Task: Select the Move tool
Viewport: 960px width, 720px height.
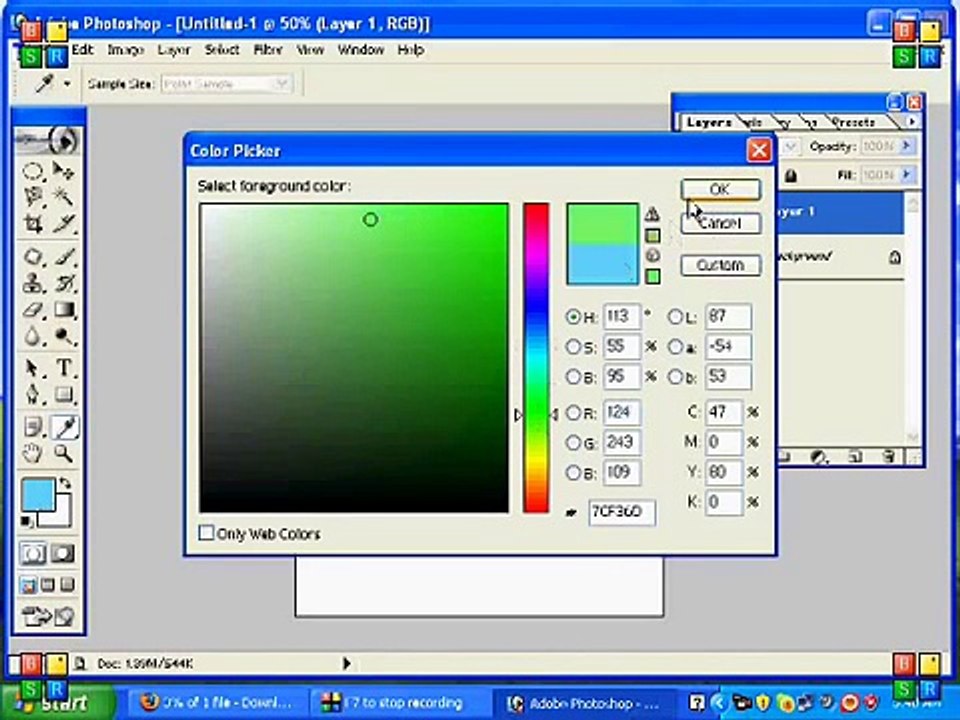Action: 64,171
